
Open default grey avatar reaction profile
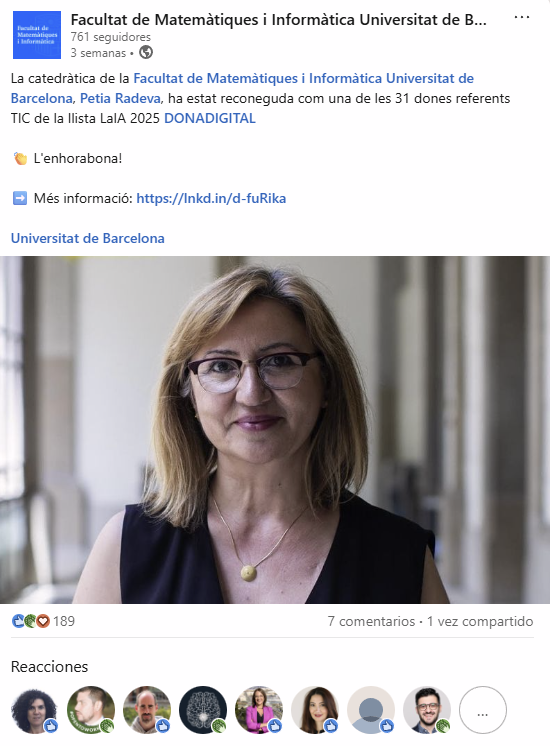pos(371,710)
